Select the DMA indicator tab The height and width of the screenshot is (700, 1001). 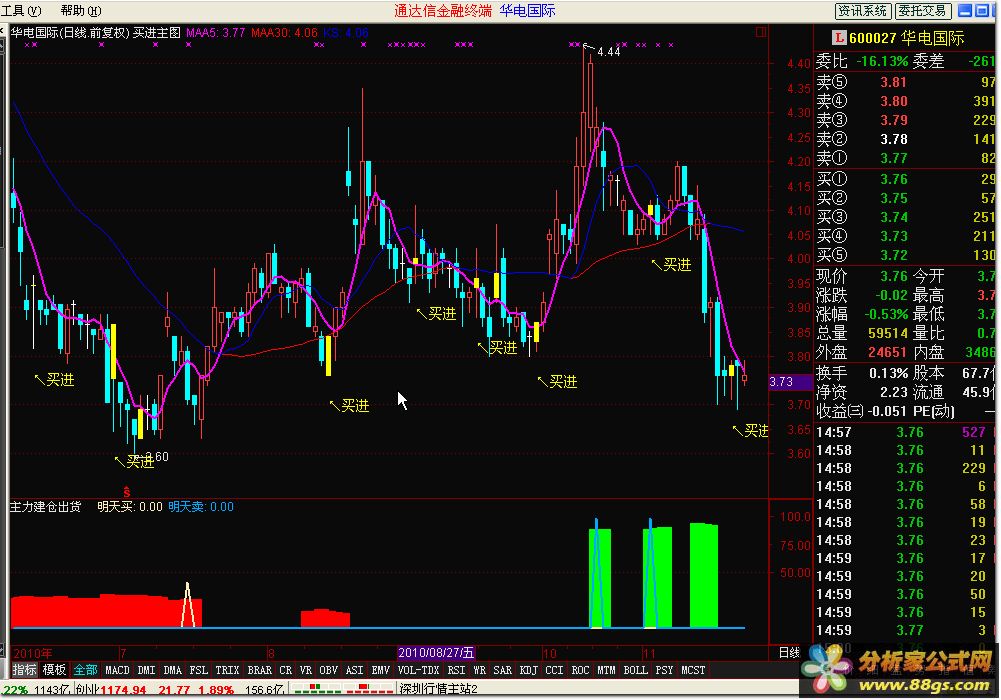[x=172, y=670]
